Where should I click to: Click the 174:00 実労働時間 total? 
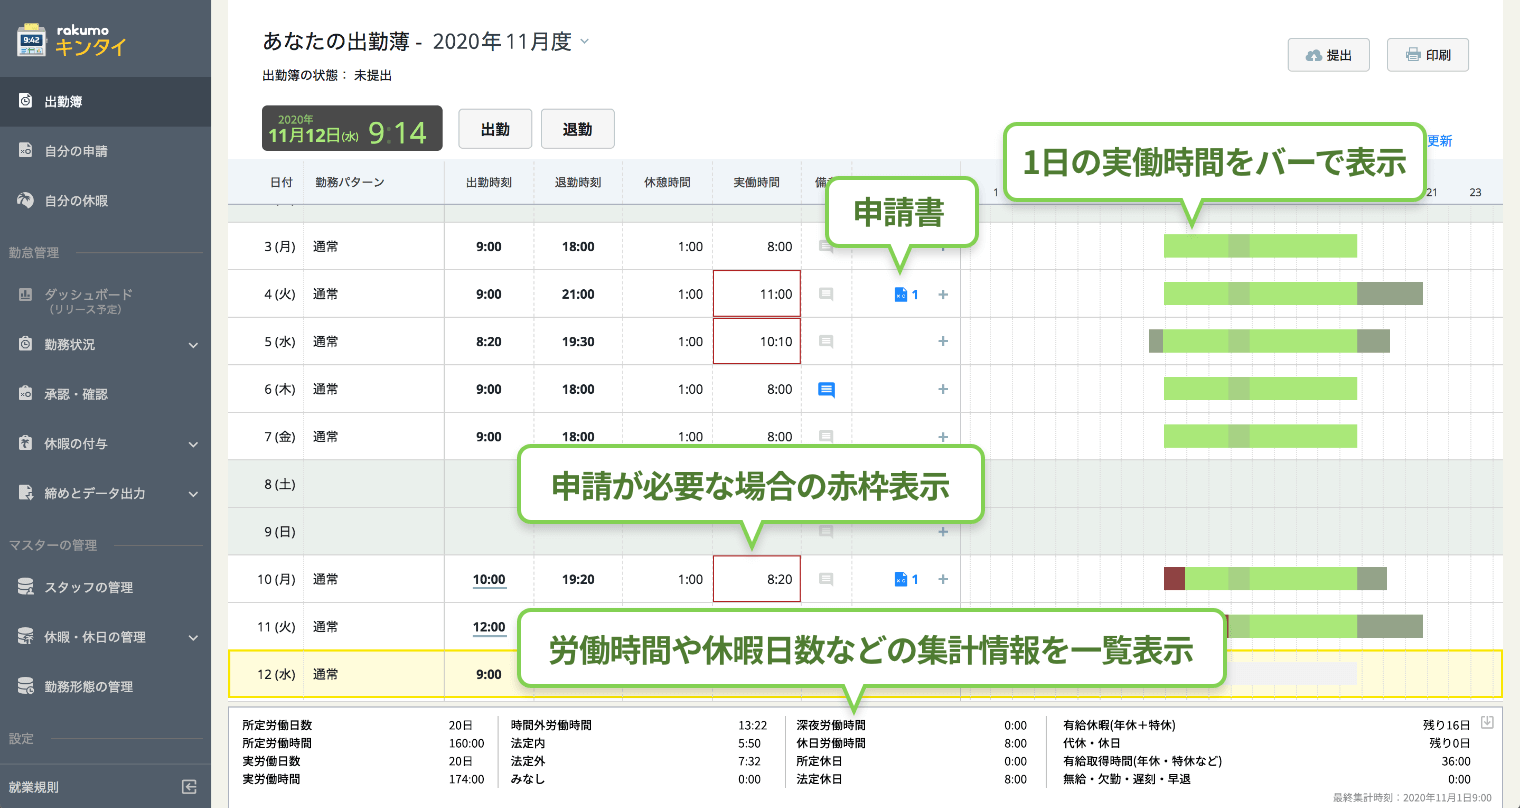point(467,779)
